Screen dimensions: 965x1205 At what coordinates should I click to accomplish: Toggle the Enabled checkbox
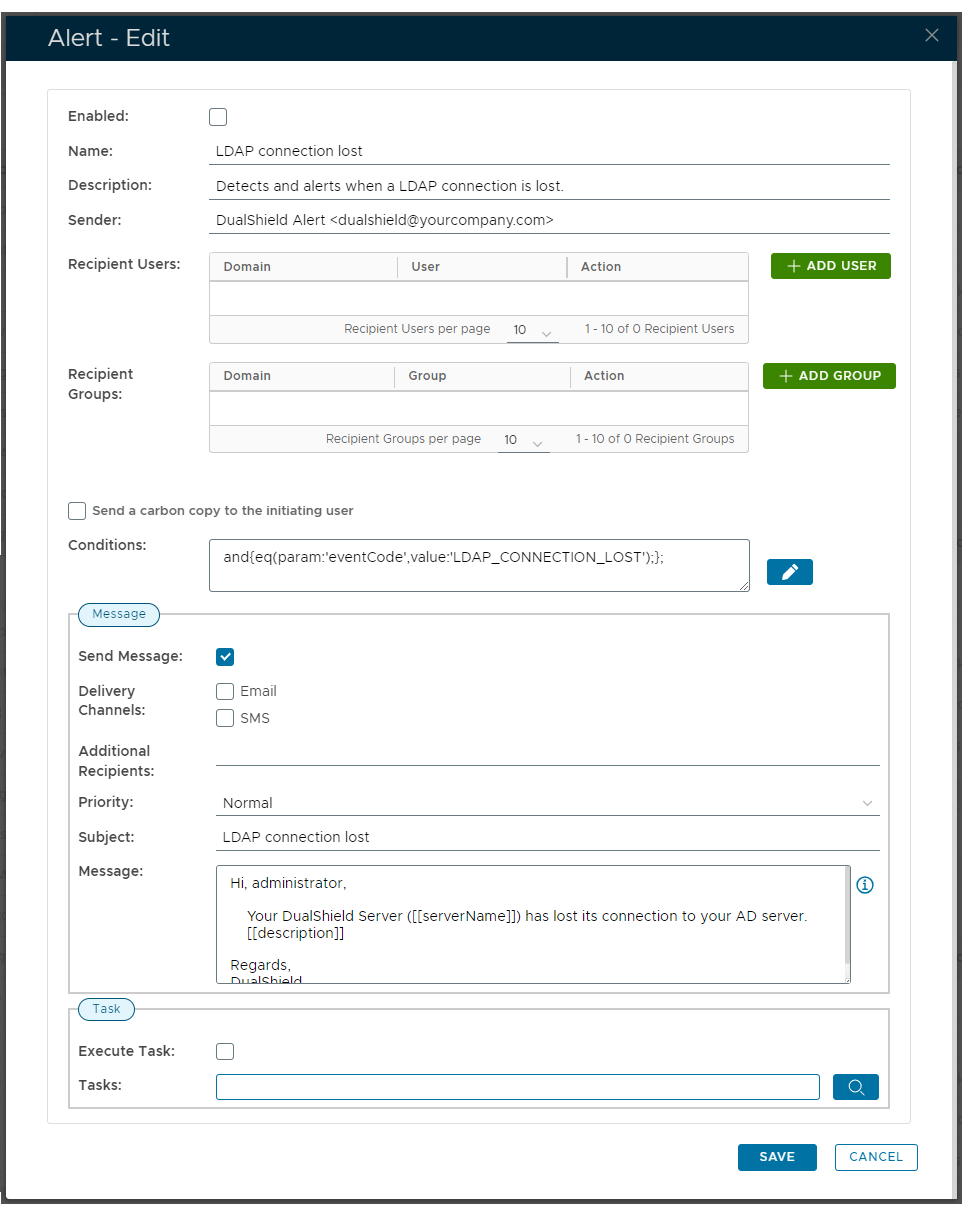coord(218,117)
